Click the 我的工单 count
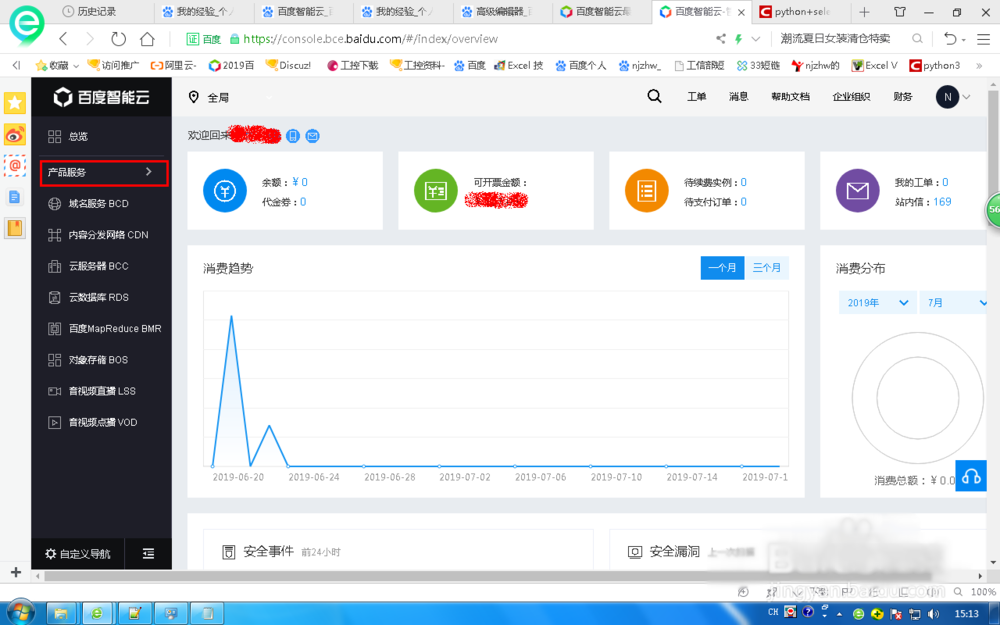Viewport: 1000px width, 625px height. pos(945,182)
